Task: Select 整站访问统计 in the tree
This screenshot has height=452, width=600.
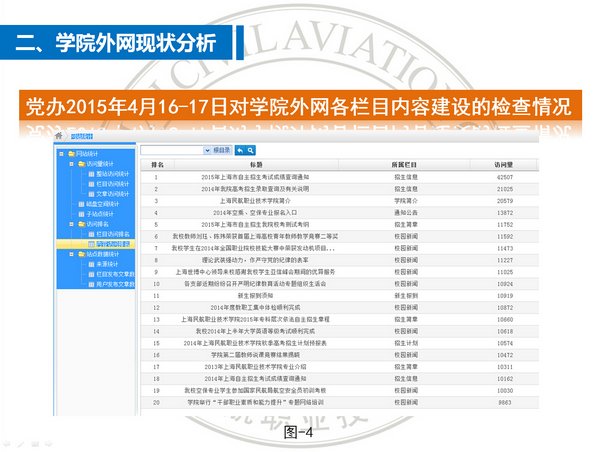Action: [x=113, y=174]
